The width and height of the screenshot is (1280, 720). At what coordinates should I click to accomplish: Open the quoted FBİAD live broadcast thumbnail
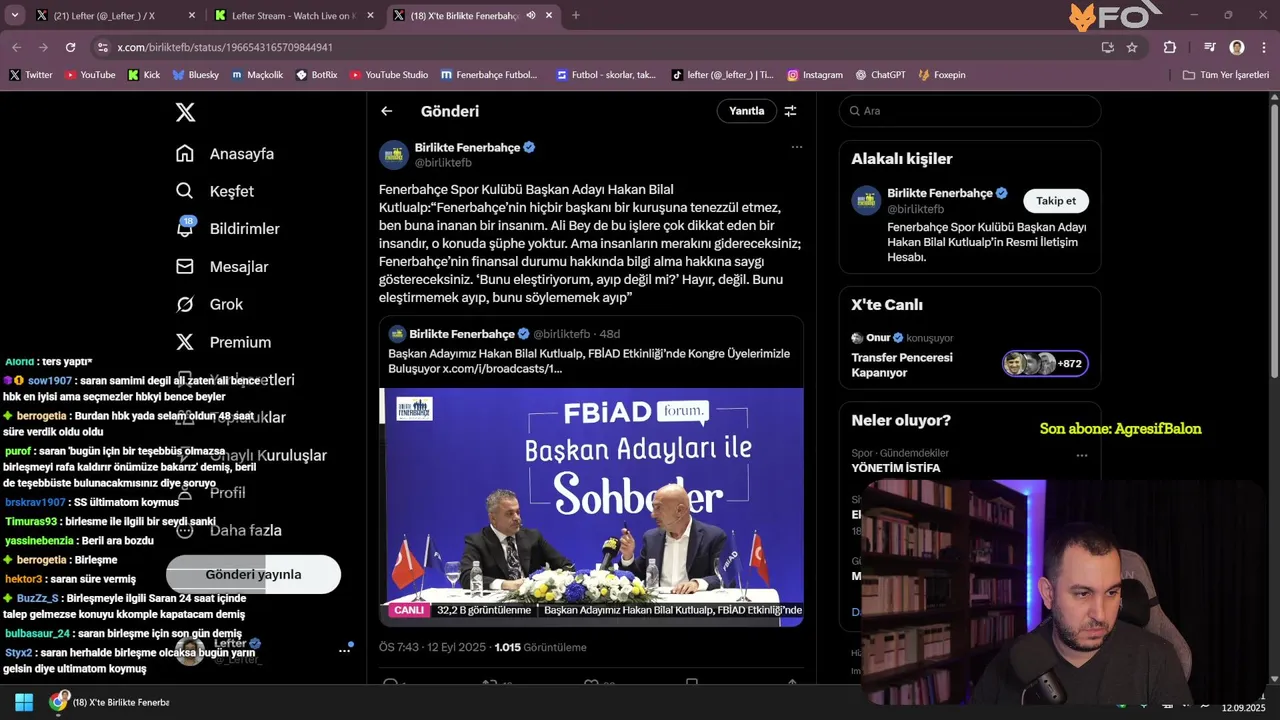pos(591,507)
